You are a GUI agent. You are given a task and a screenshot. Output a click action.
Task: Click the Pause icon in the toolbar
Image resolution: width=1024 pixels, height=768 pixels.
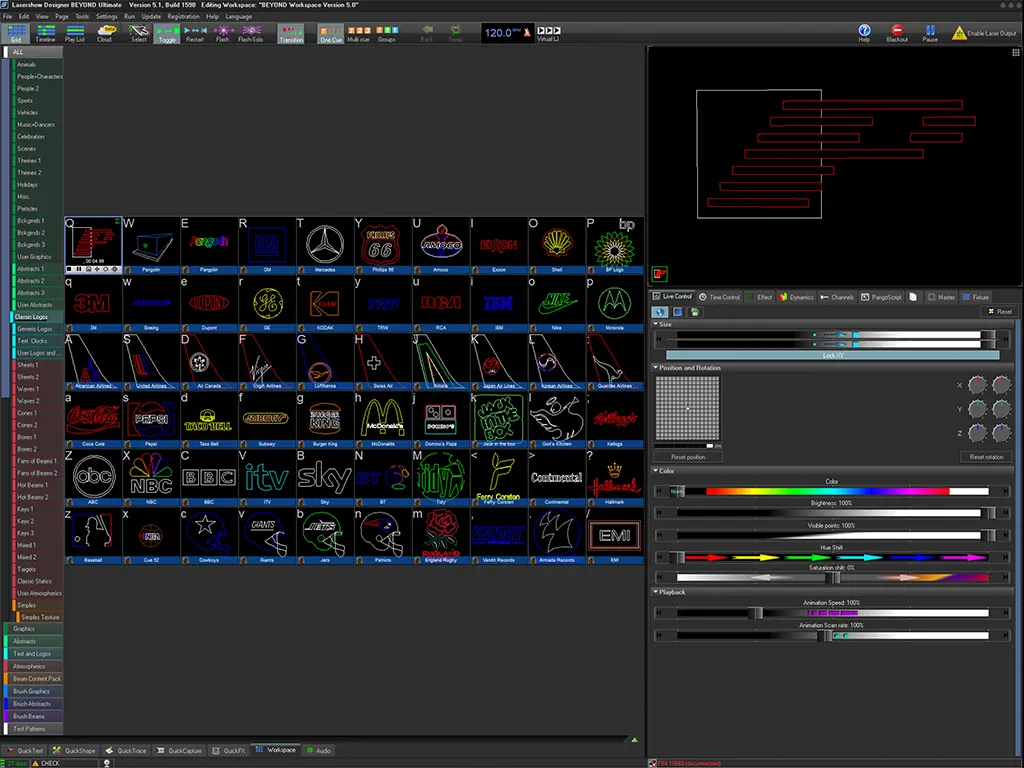930,31
